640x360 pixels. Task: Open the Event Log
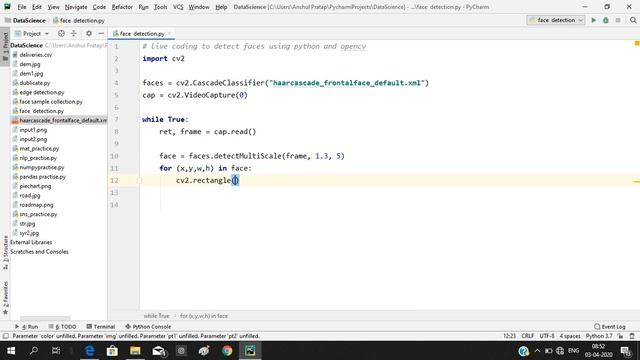point(610,327)
